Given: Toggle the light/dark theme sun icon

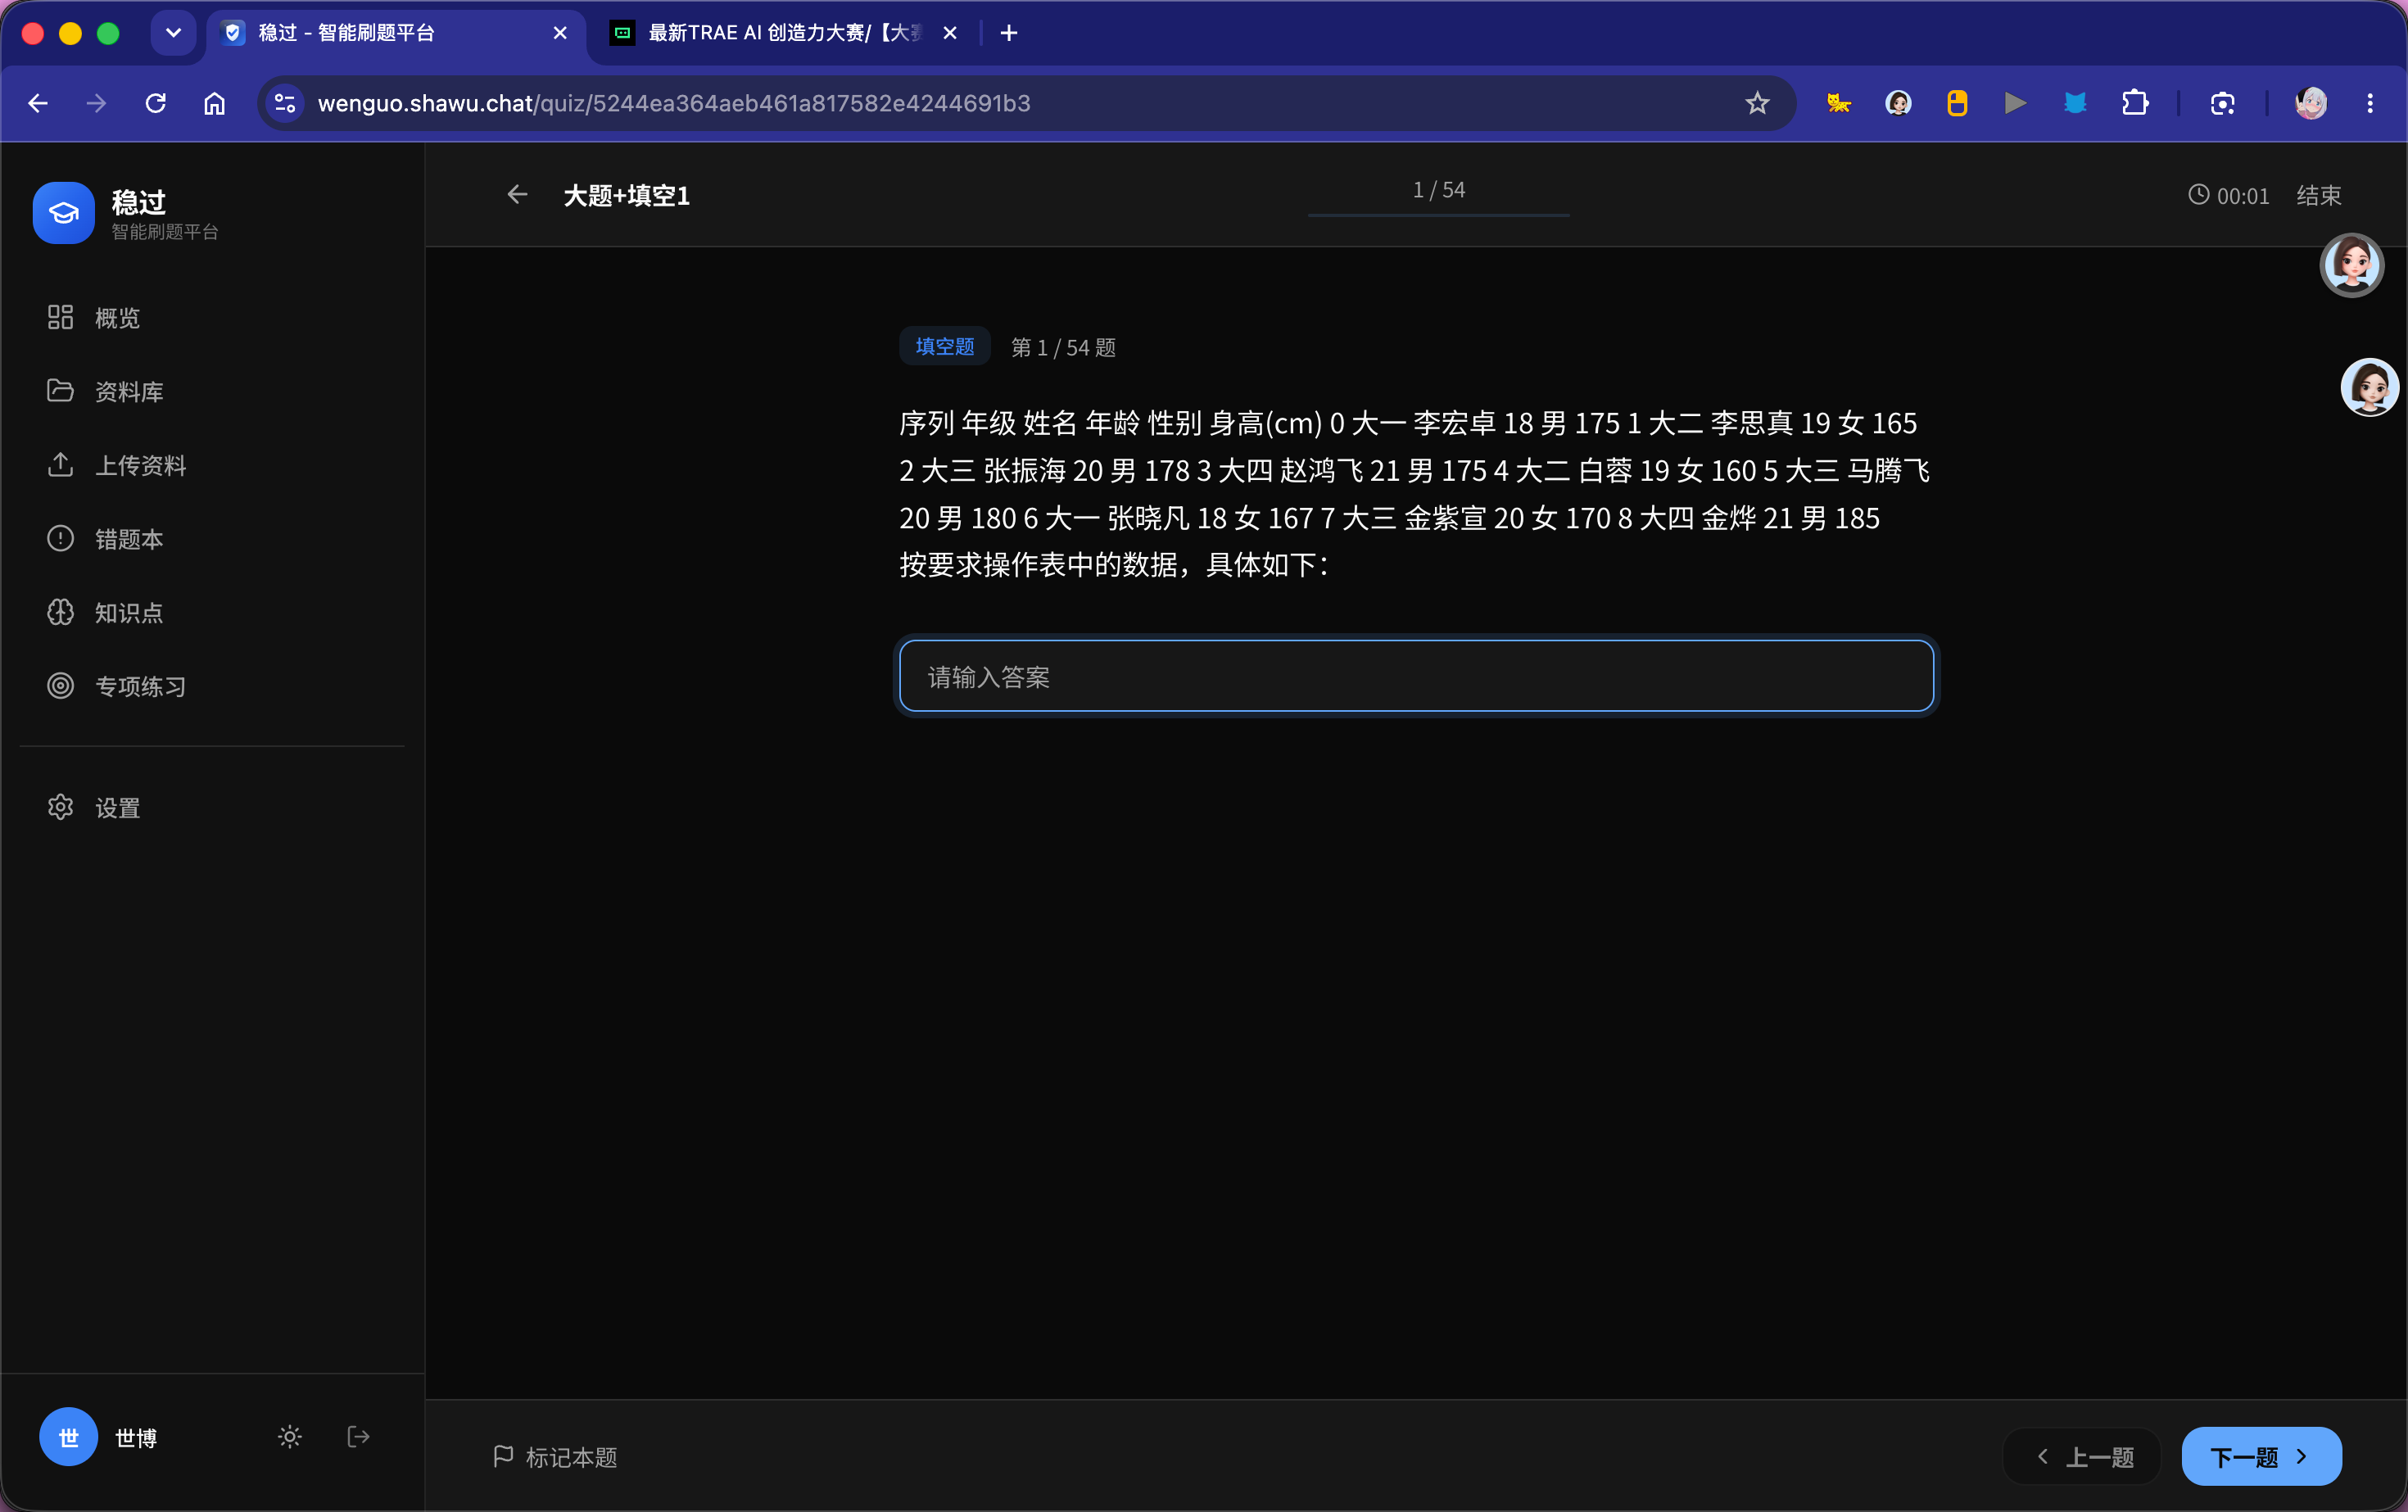Looking at the screenshot, I should point(290,1437).
